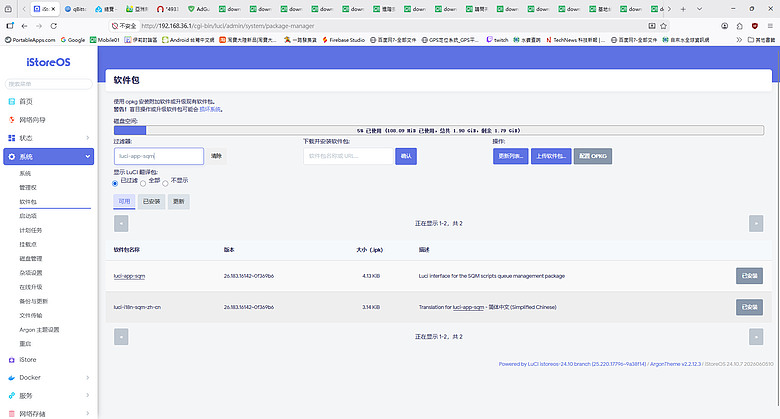
Task: Click the iStoreOS logo
Action: pyautogui.click(x=48, y=62)
